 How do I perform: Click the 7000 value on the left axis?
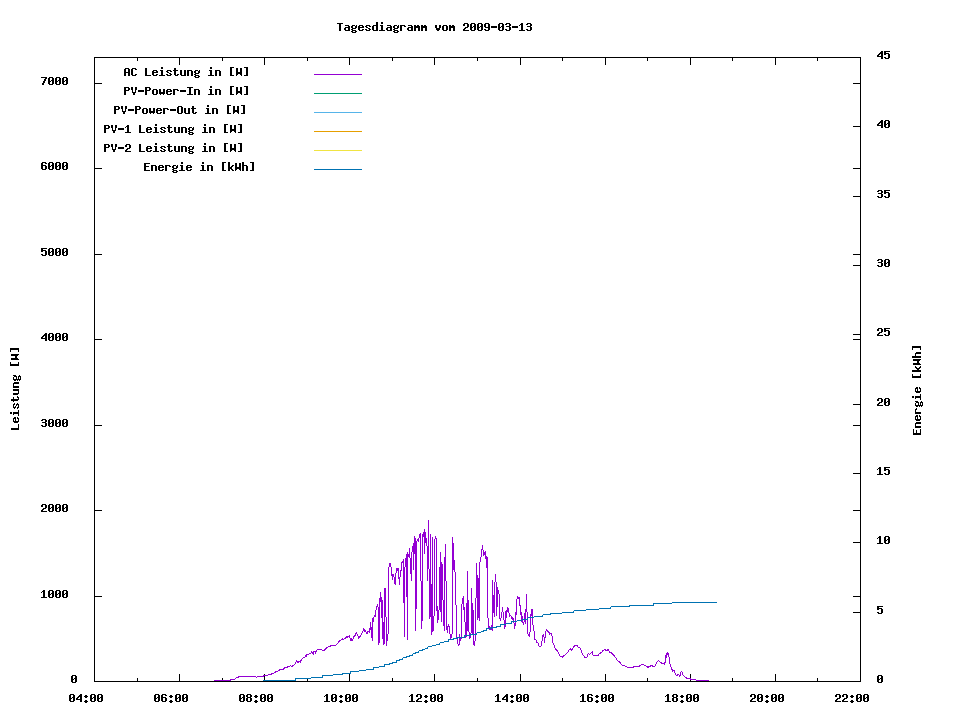(53, 81)
